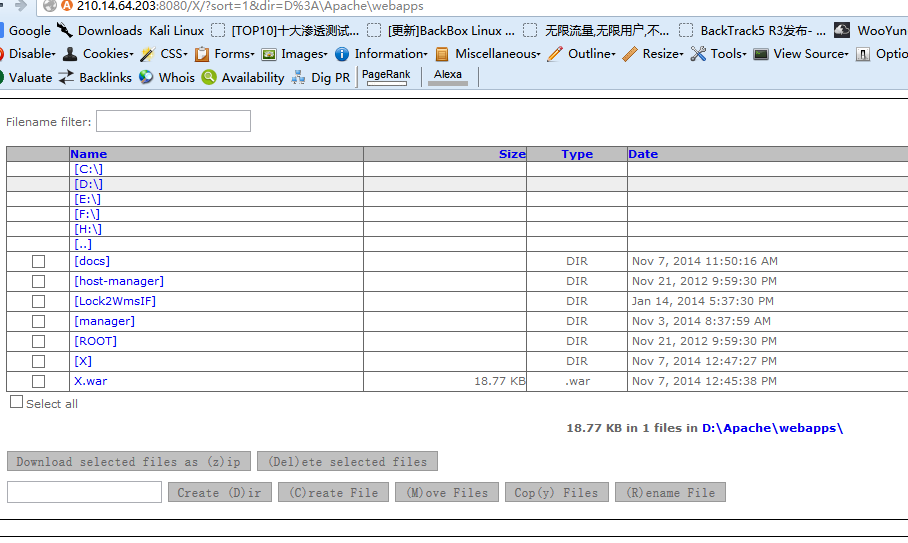Open the Miscellaneous dropdown label
908x543 pixels.
[x=498, y=54]
